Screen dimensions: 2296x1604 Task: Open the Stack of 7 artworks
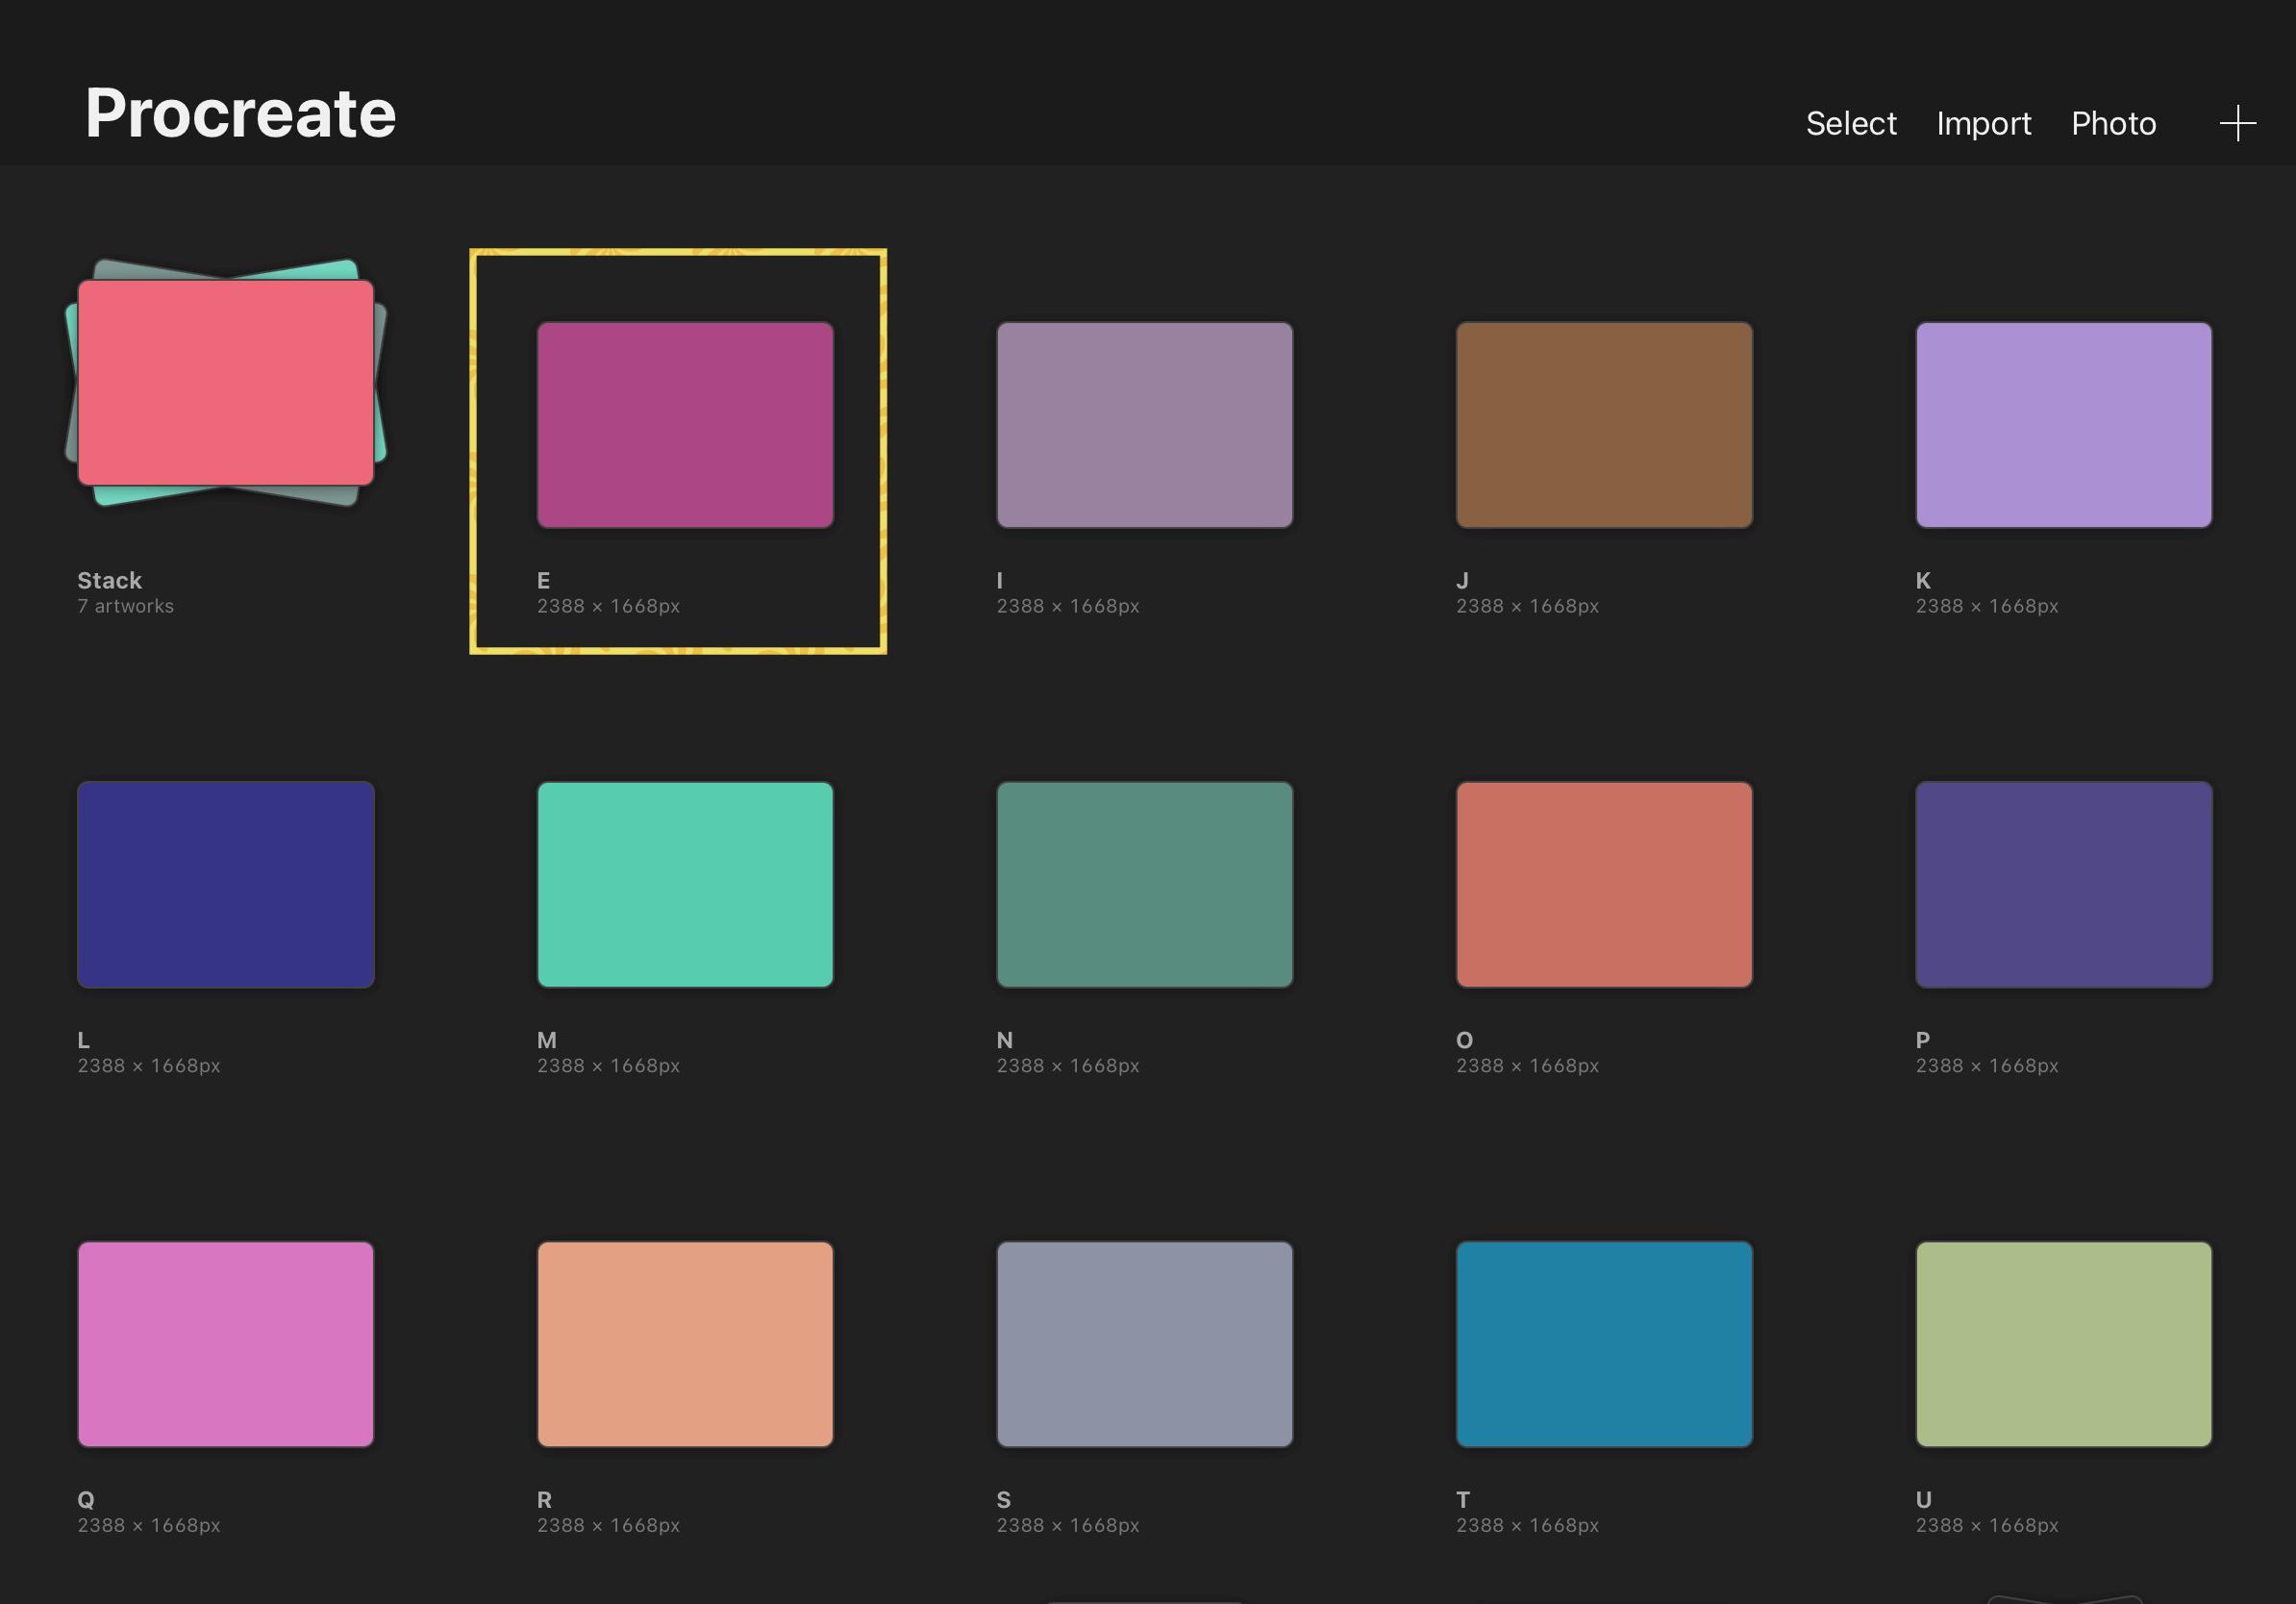(226, 383)
